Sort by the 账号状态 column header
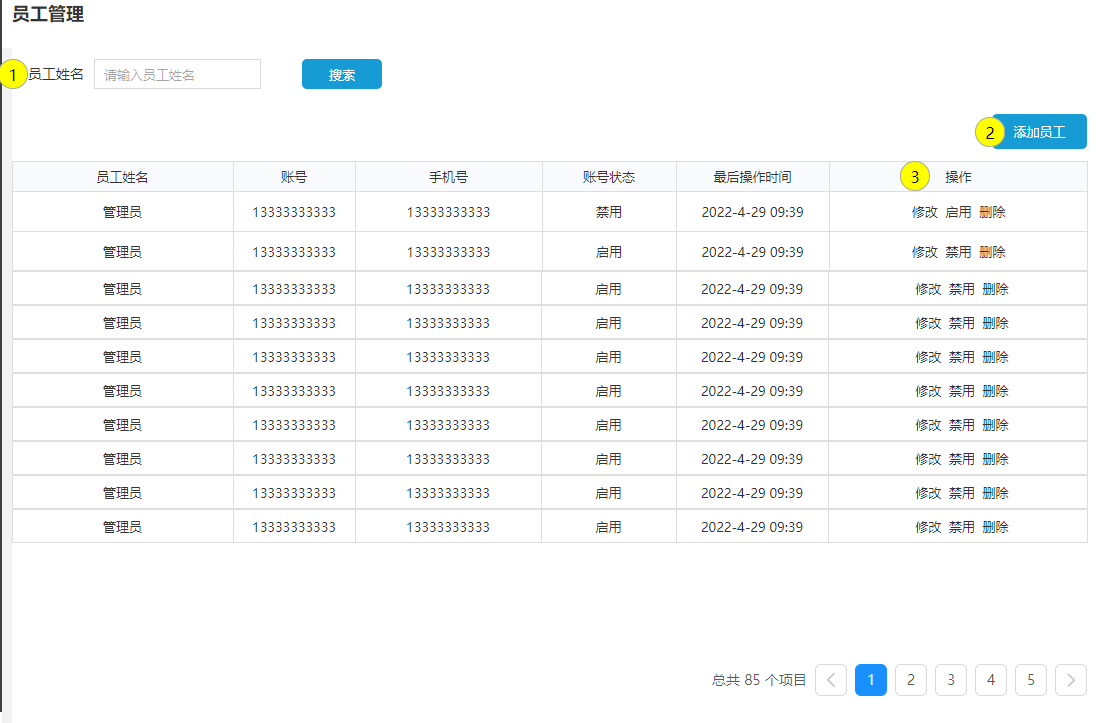The width and height of the screenshot is (1096, 723). tap(608, 176)
